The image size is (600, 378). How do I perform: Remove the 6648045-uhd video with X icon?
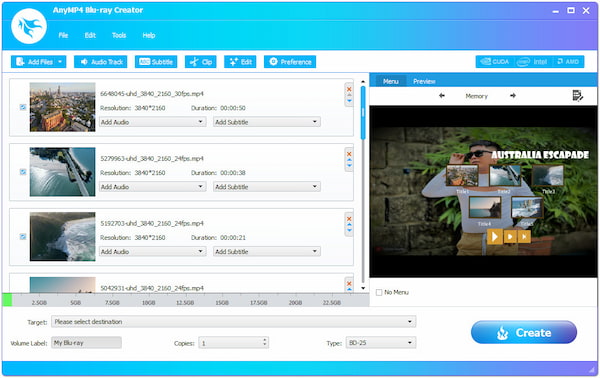349,89
